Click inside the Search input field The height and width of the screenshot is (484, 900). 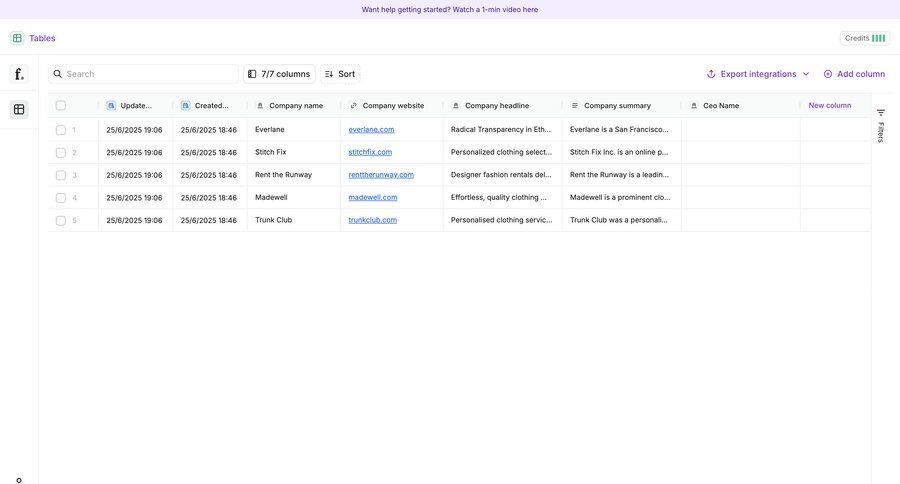point(150,74)
